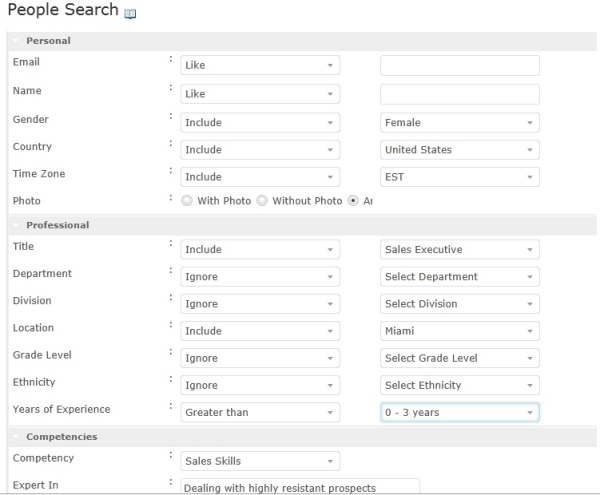The height and width of the screenshot is (495, 600).
Task: Collapse the Personal section
Action: tap(16, 41)
